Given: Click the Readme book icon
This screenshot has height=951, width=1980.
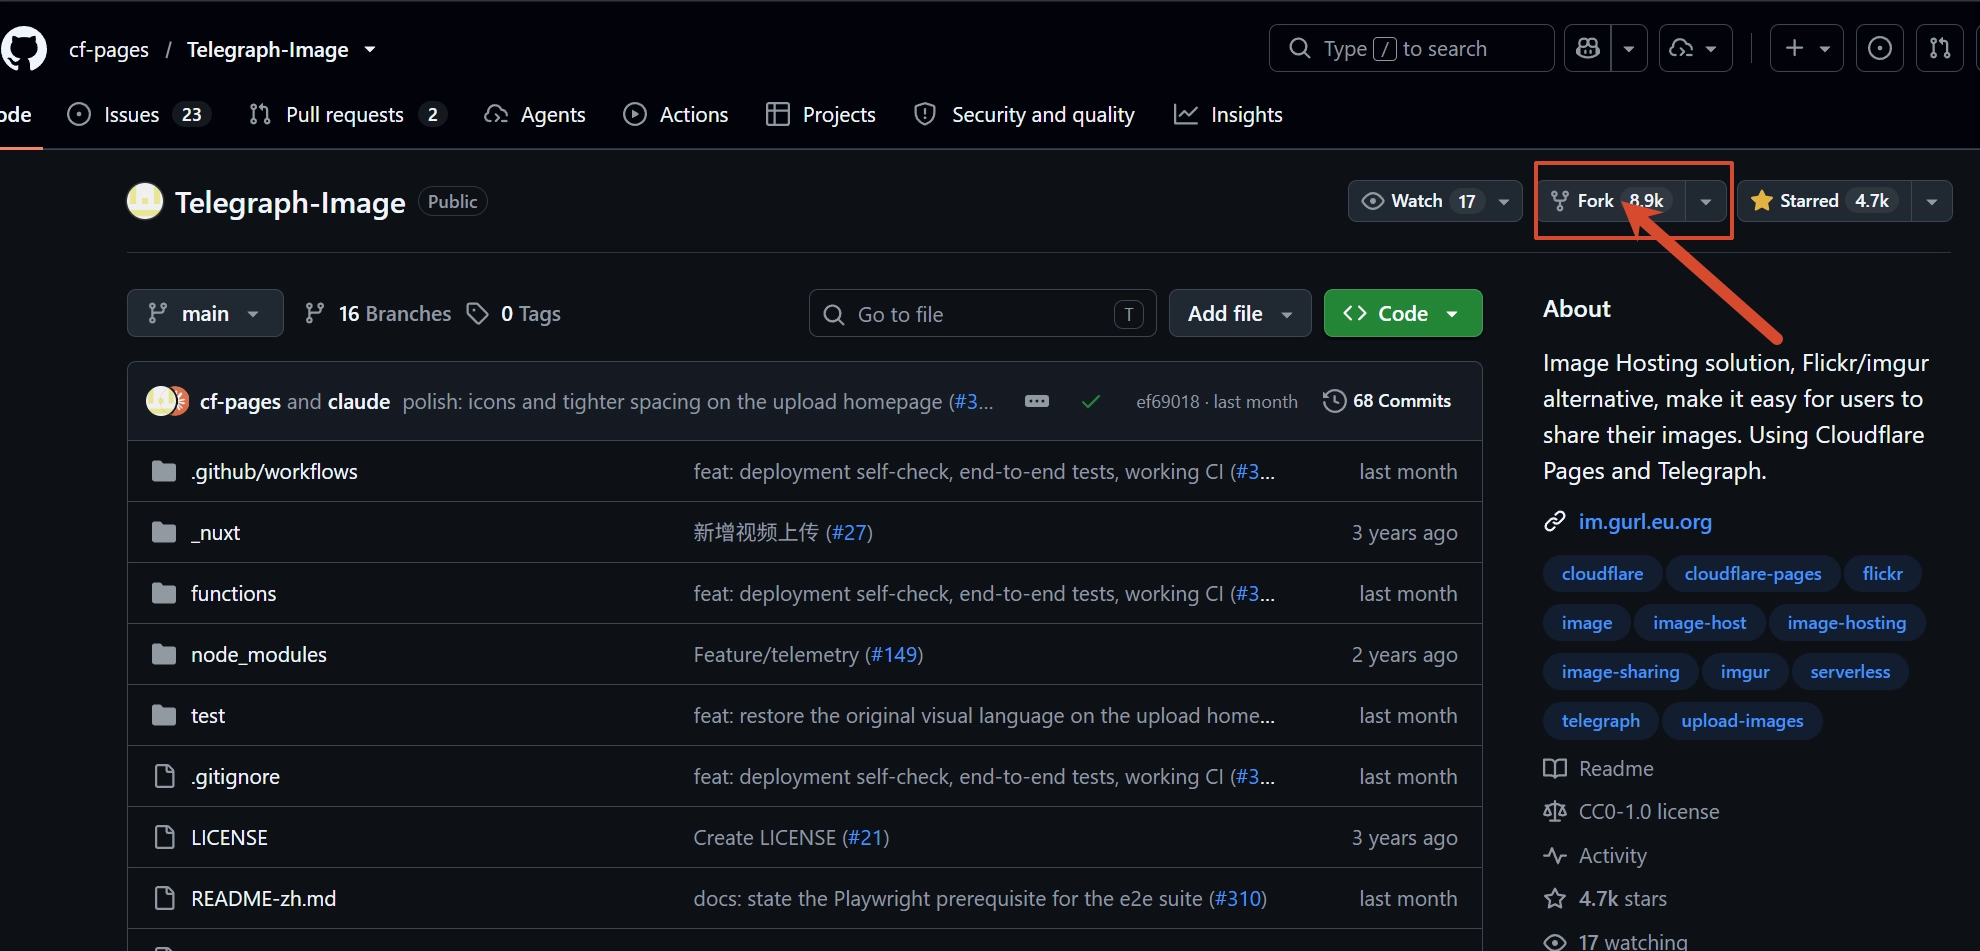Looking at the screenshot, I should pyautogui.click(x=1555, y=768).
